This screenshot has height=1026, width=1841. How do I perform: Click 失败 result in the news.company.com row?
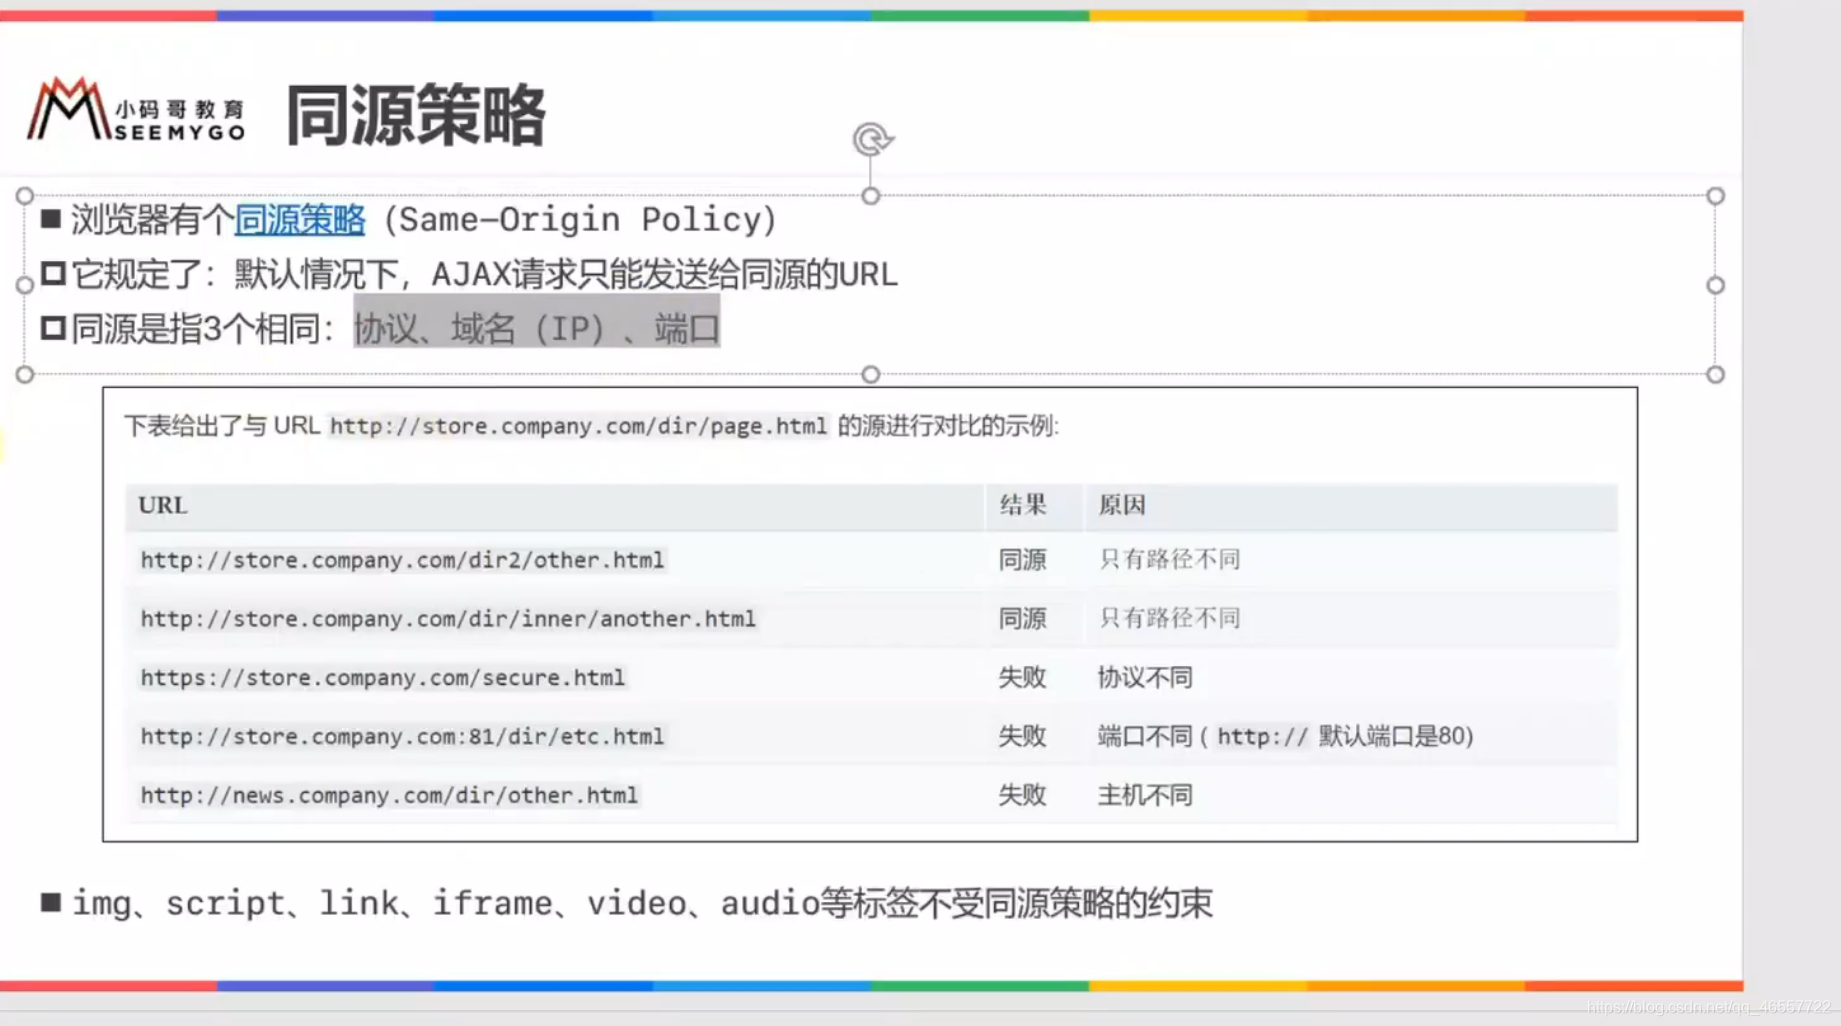coord(1022,796)
